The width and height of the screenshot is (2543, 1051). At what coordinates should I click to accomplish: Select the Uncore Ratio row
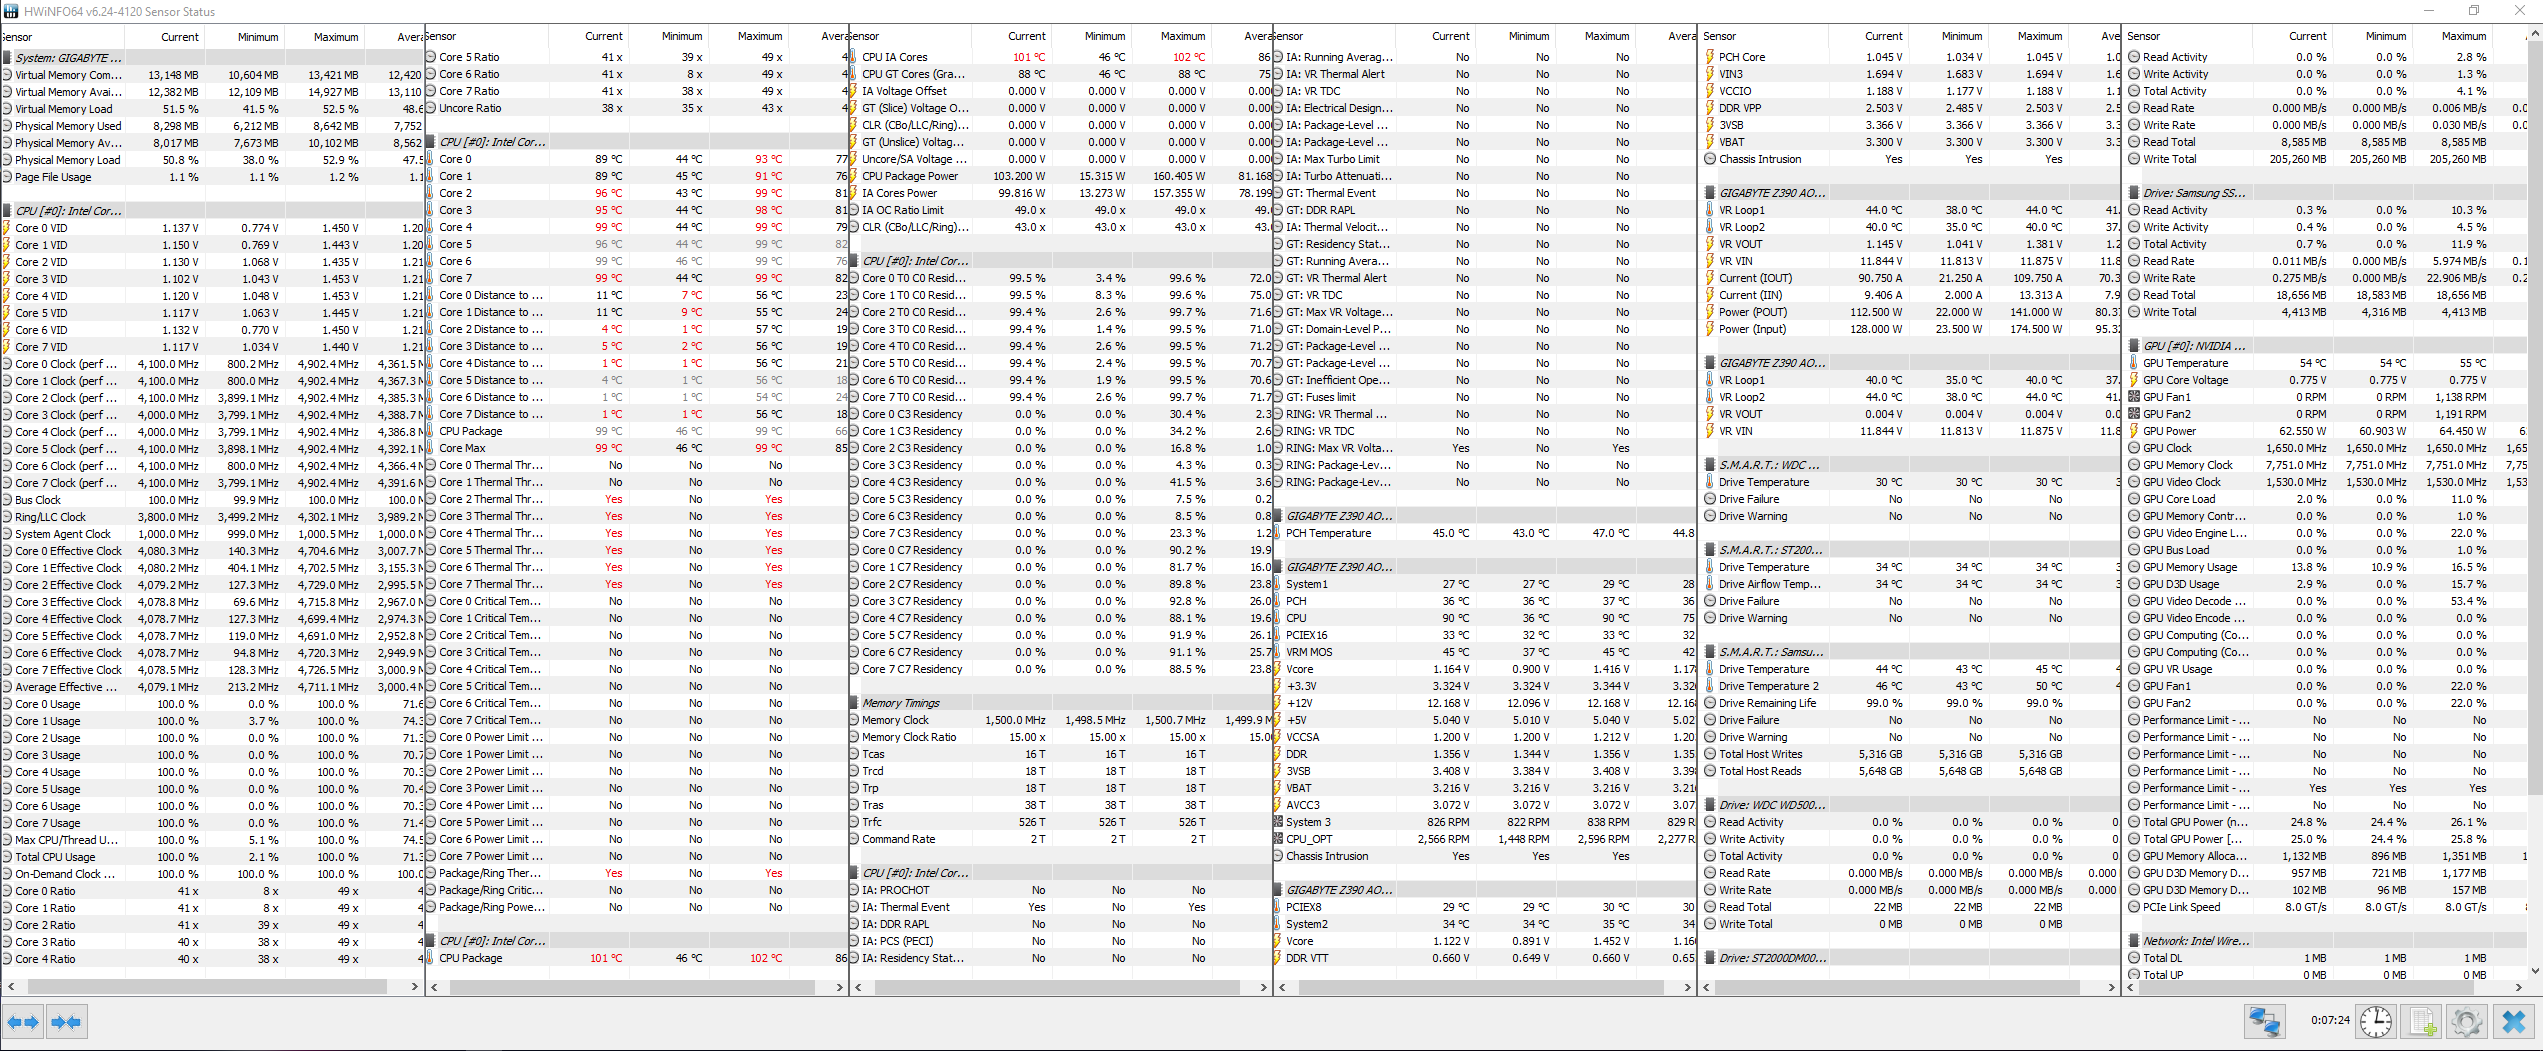click(x=636, y=108)
